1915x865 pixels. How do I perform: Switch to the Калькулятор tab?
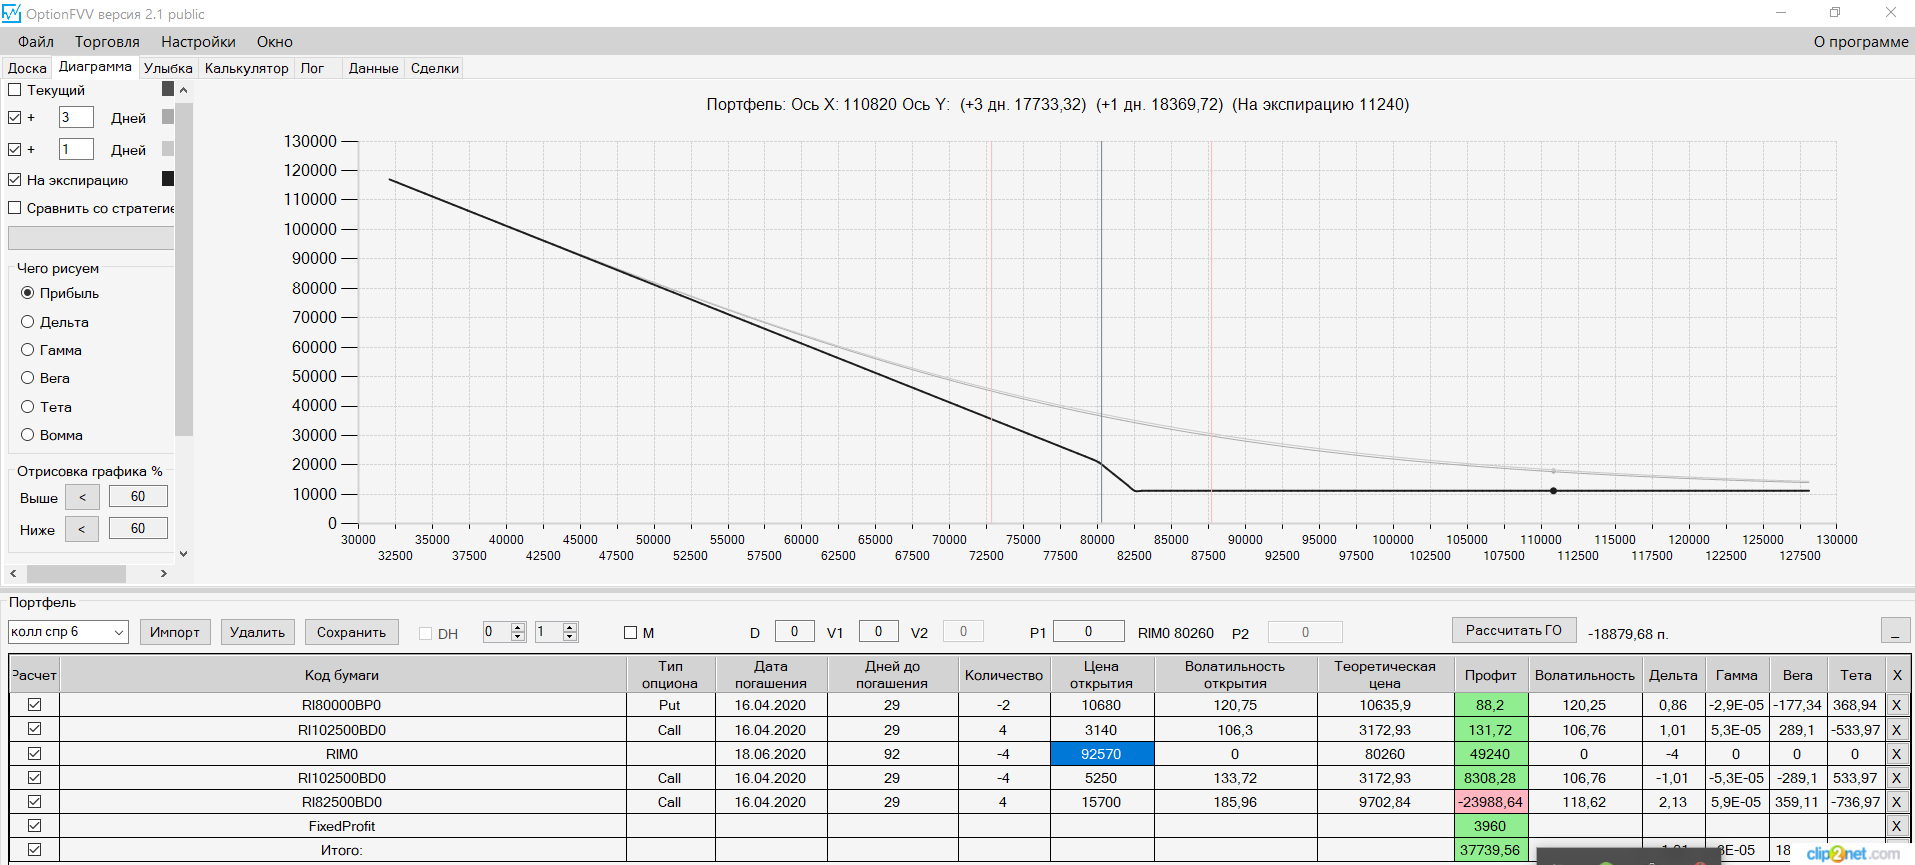(247, 68)
